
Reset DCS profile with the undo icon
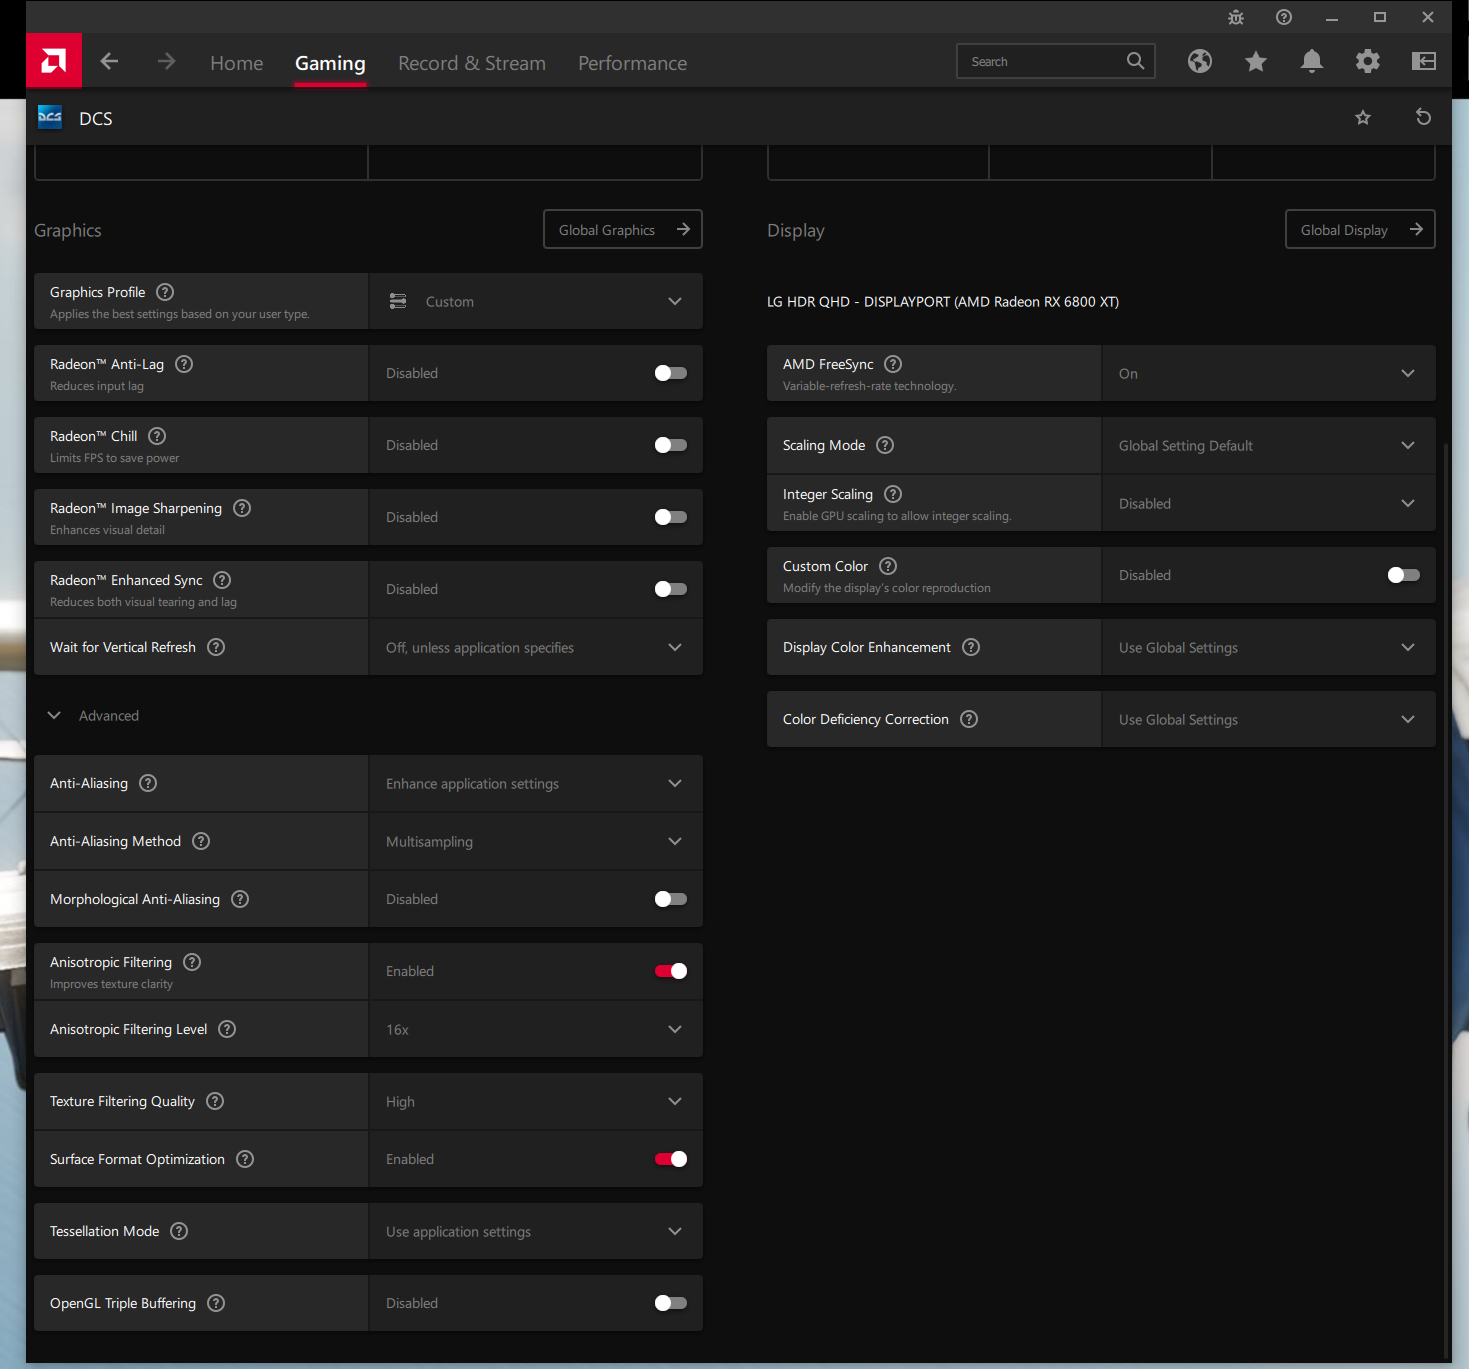[1424, 117]
